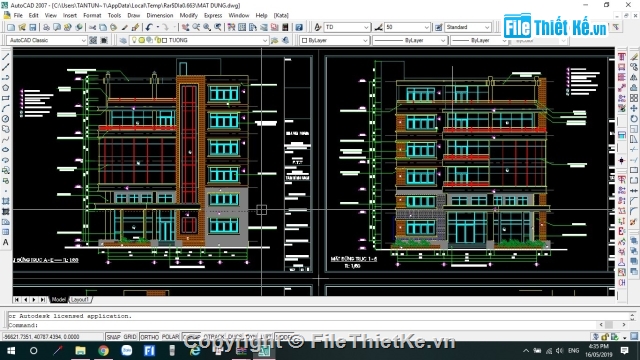Open Help with the question mark icon
640x360 pixels.
(299, 27)
